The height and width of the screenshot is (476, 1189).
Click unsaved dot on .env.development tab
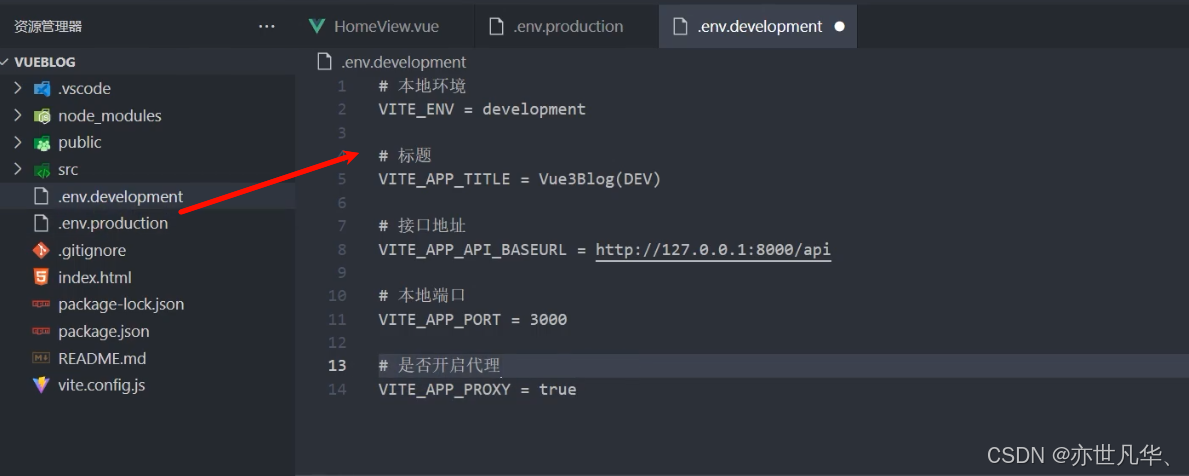(x=839, y=27)
